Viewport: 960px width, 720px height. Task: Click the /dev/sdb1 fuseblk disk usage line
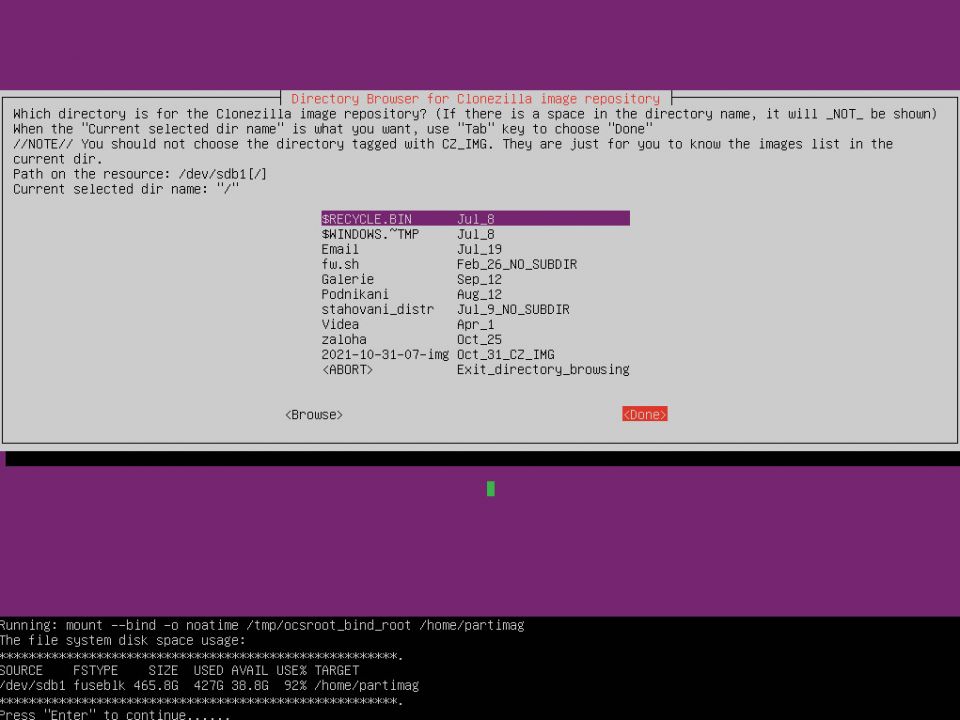[x=209, y=685]
